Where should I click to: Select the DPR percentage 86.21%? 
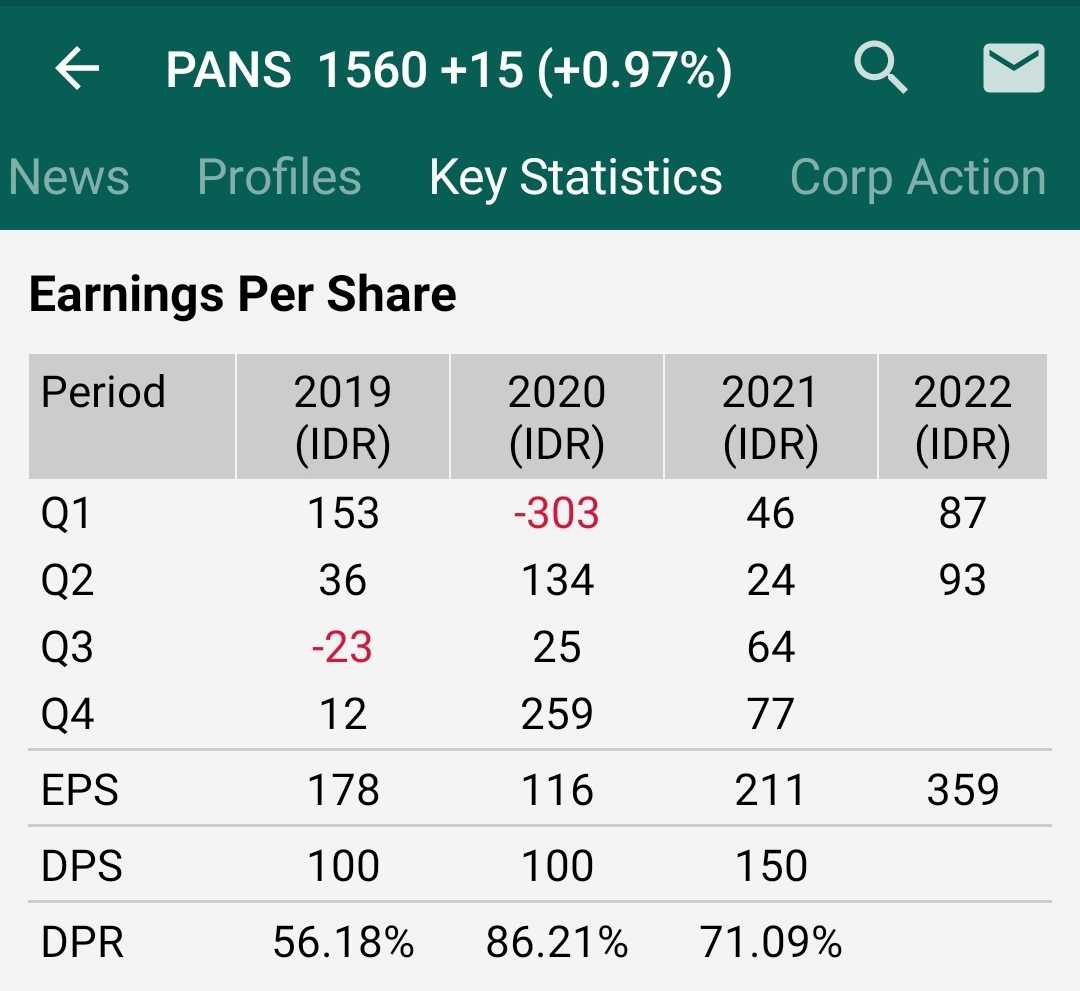[557, 941]
